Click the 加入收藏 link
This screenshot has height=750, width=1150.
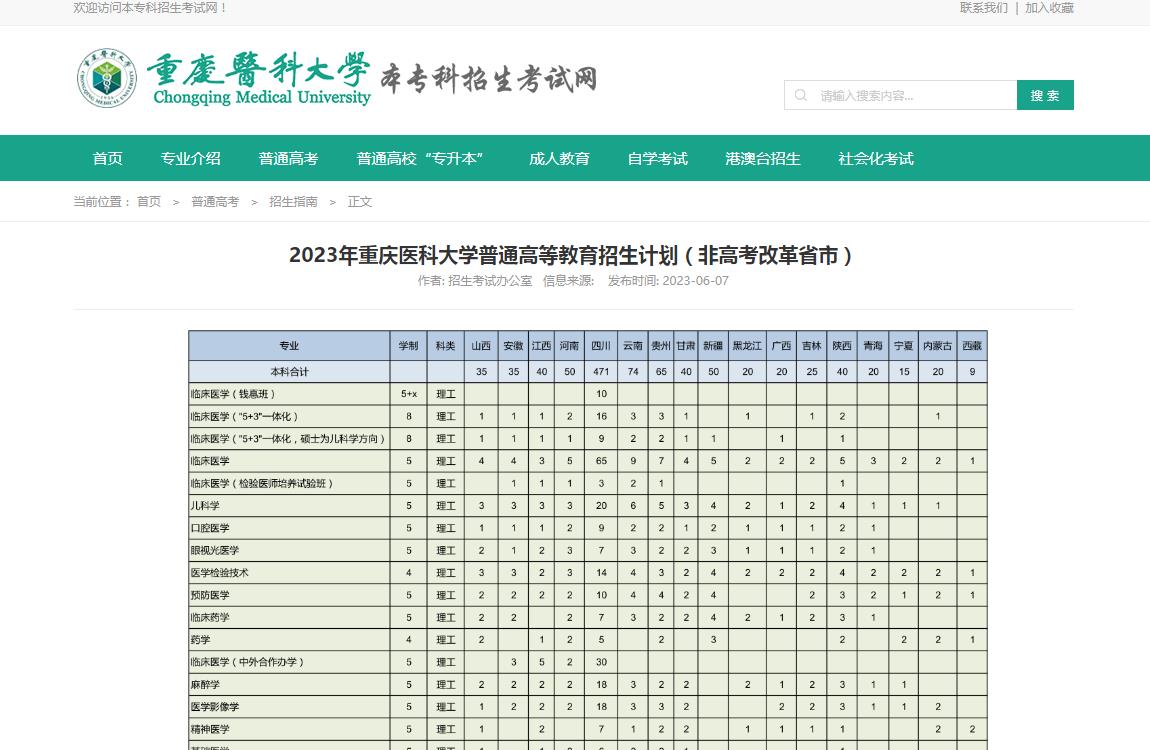pos(1049,7)
